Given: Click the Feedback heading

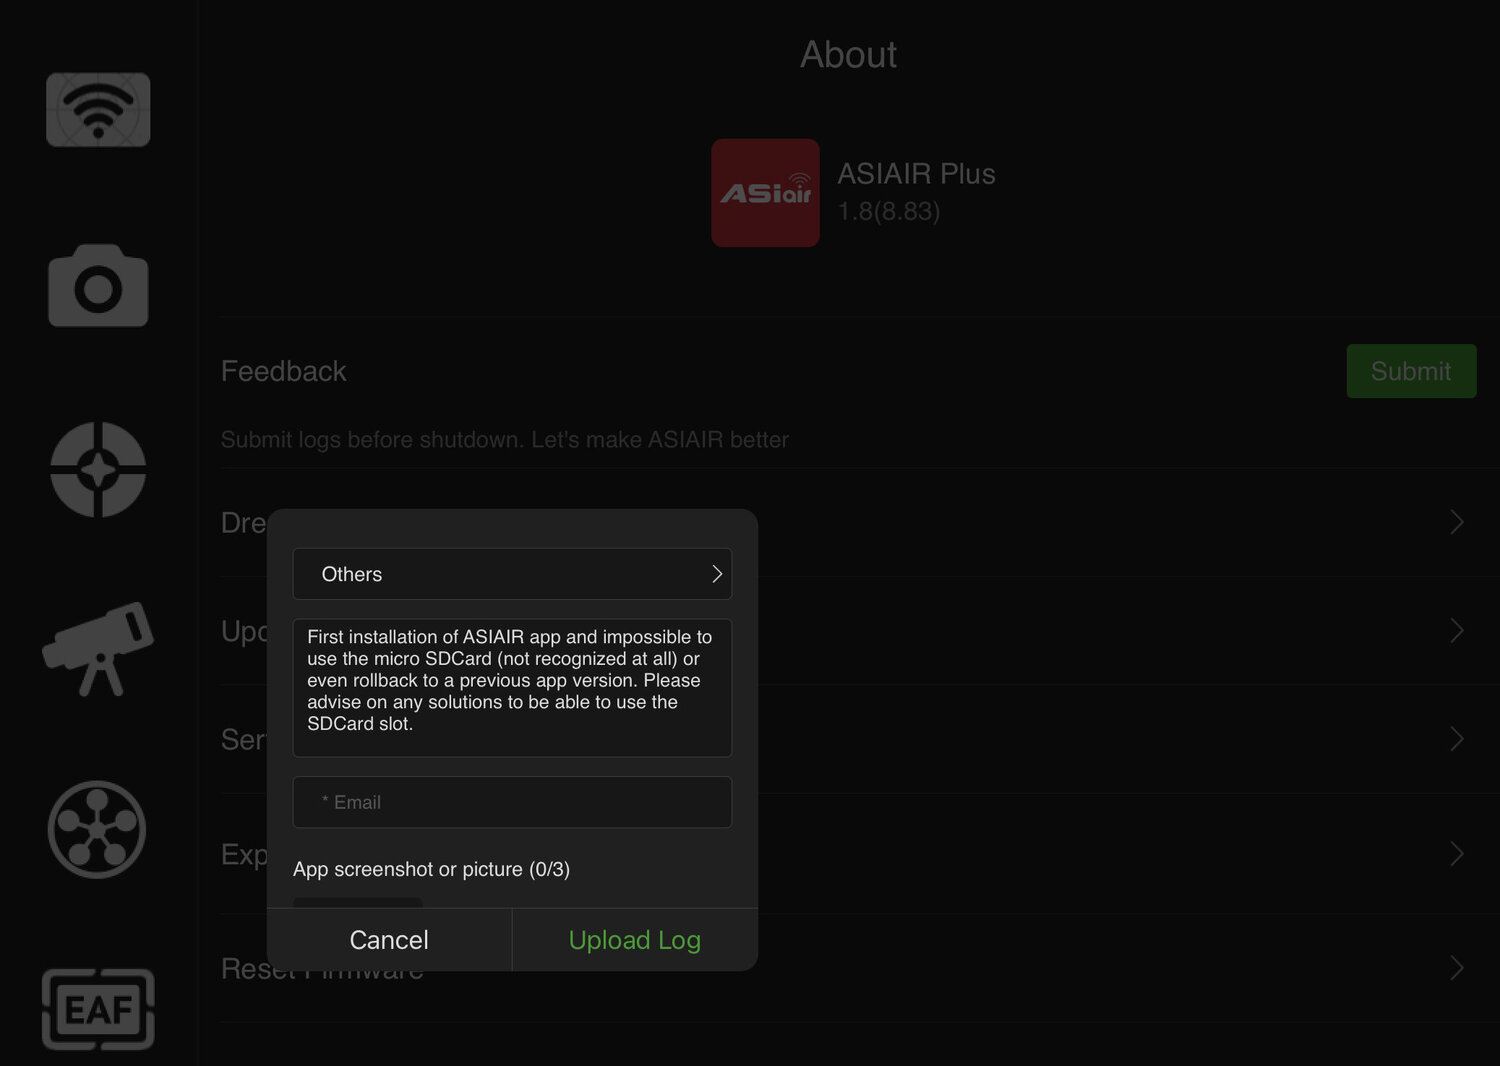Looking at the screenshot, I should 284,371.
